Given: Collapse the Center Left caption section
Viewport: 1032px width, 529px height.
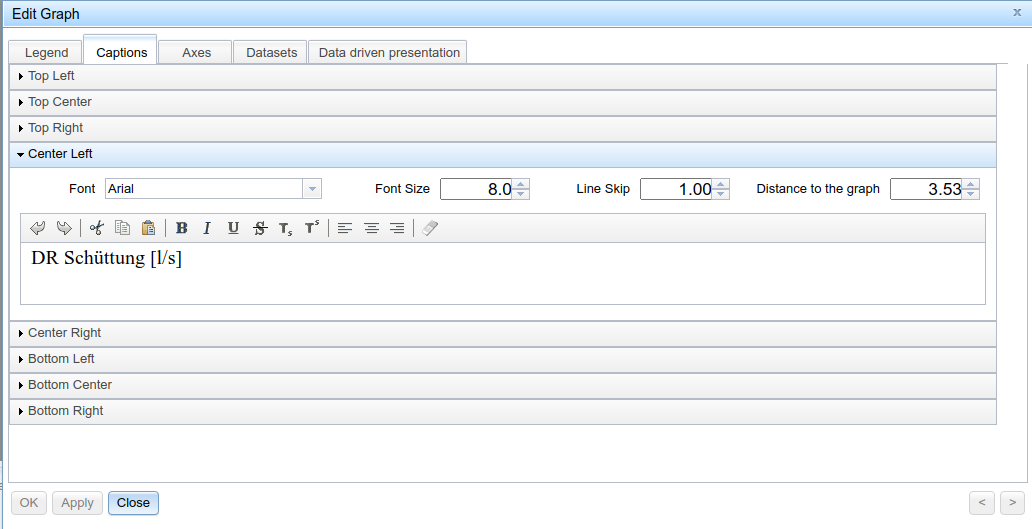Looking at the screenshot, I should (60, 154).
